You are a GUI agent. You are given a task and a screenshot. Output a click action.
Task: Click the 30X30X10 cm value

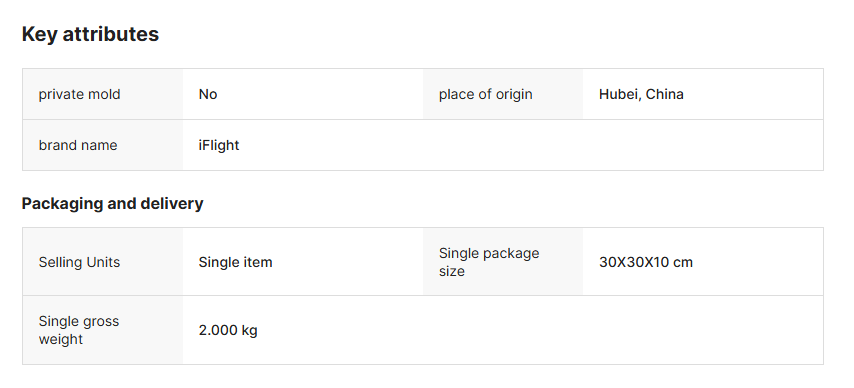tap(646, 262)
